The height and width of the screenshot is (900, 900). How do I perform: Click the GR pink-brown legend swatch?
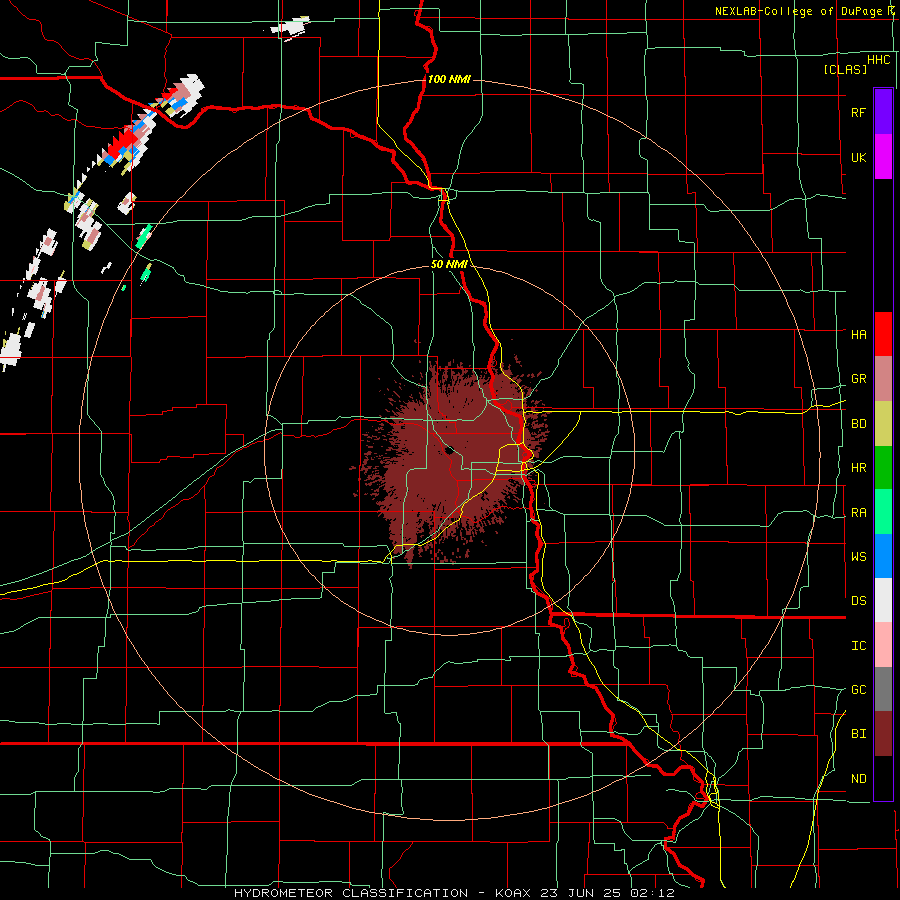[x=883, y=379]
